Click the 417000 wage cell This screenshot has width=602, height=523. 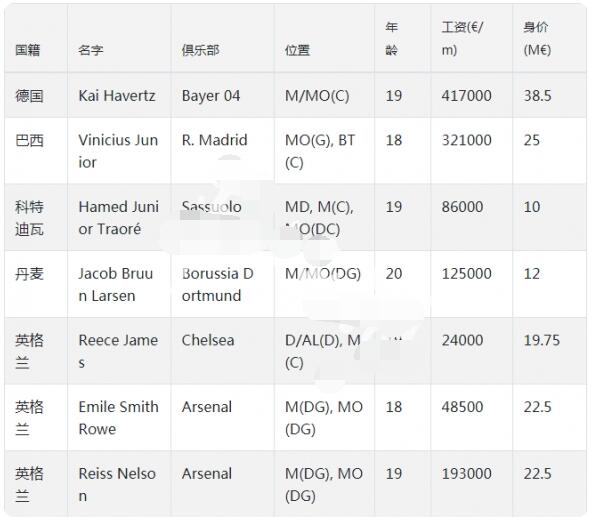[467, 96]
